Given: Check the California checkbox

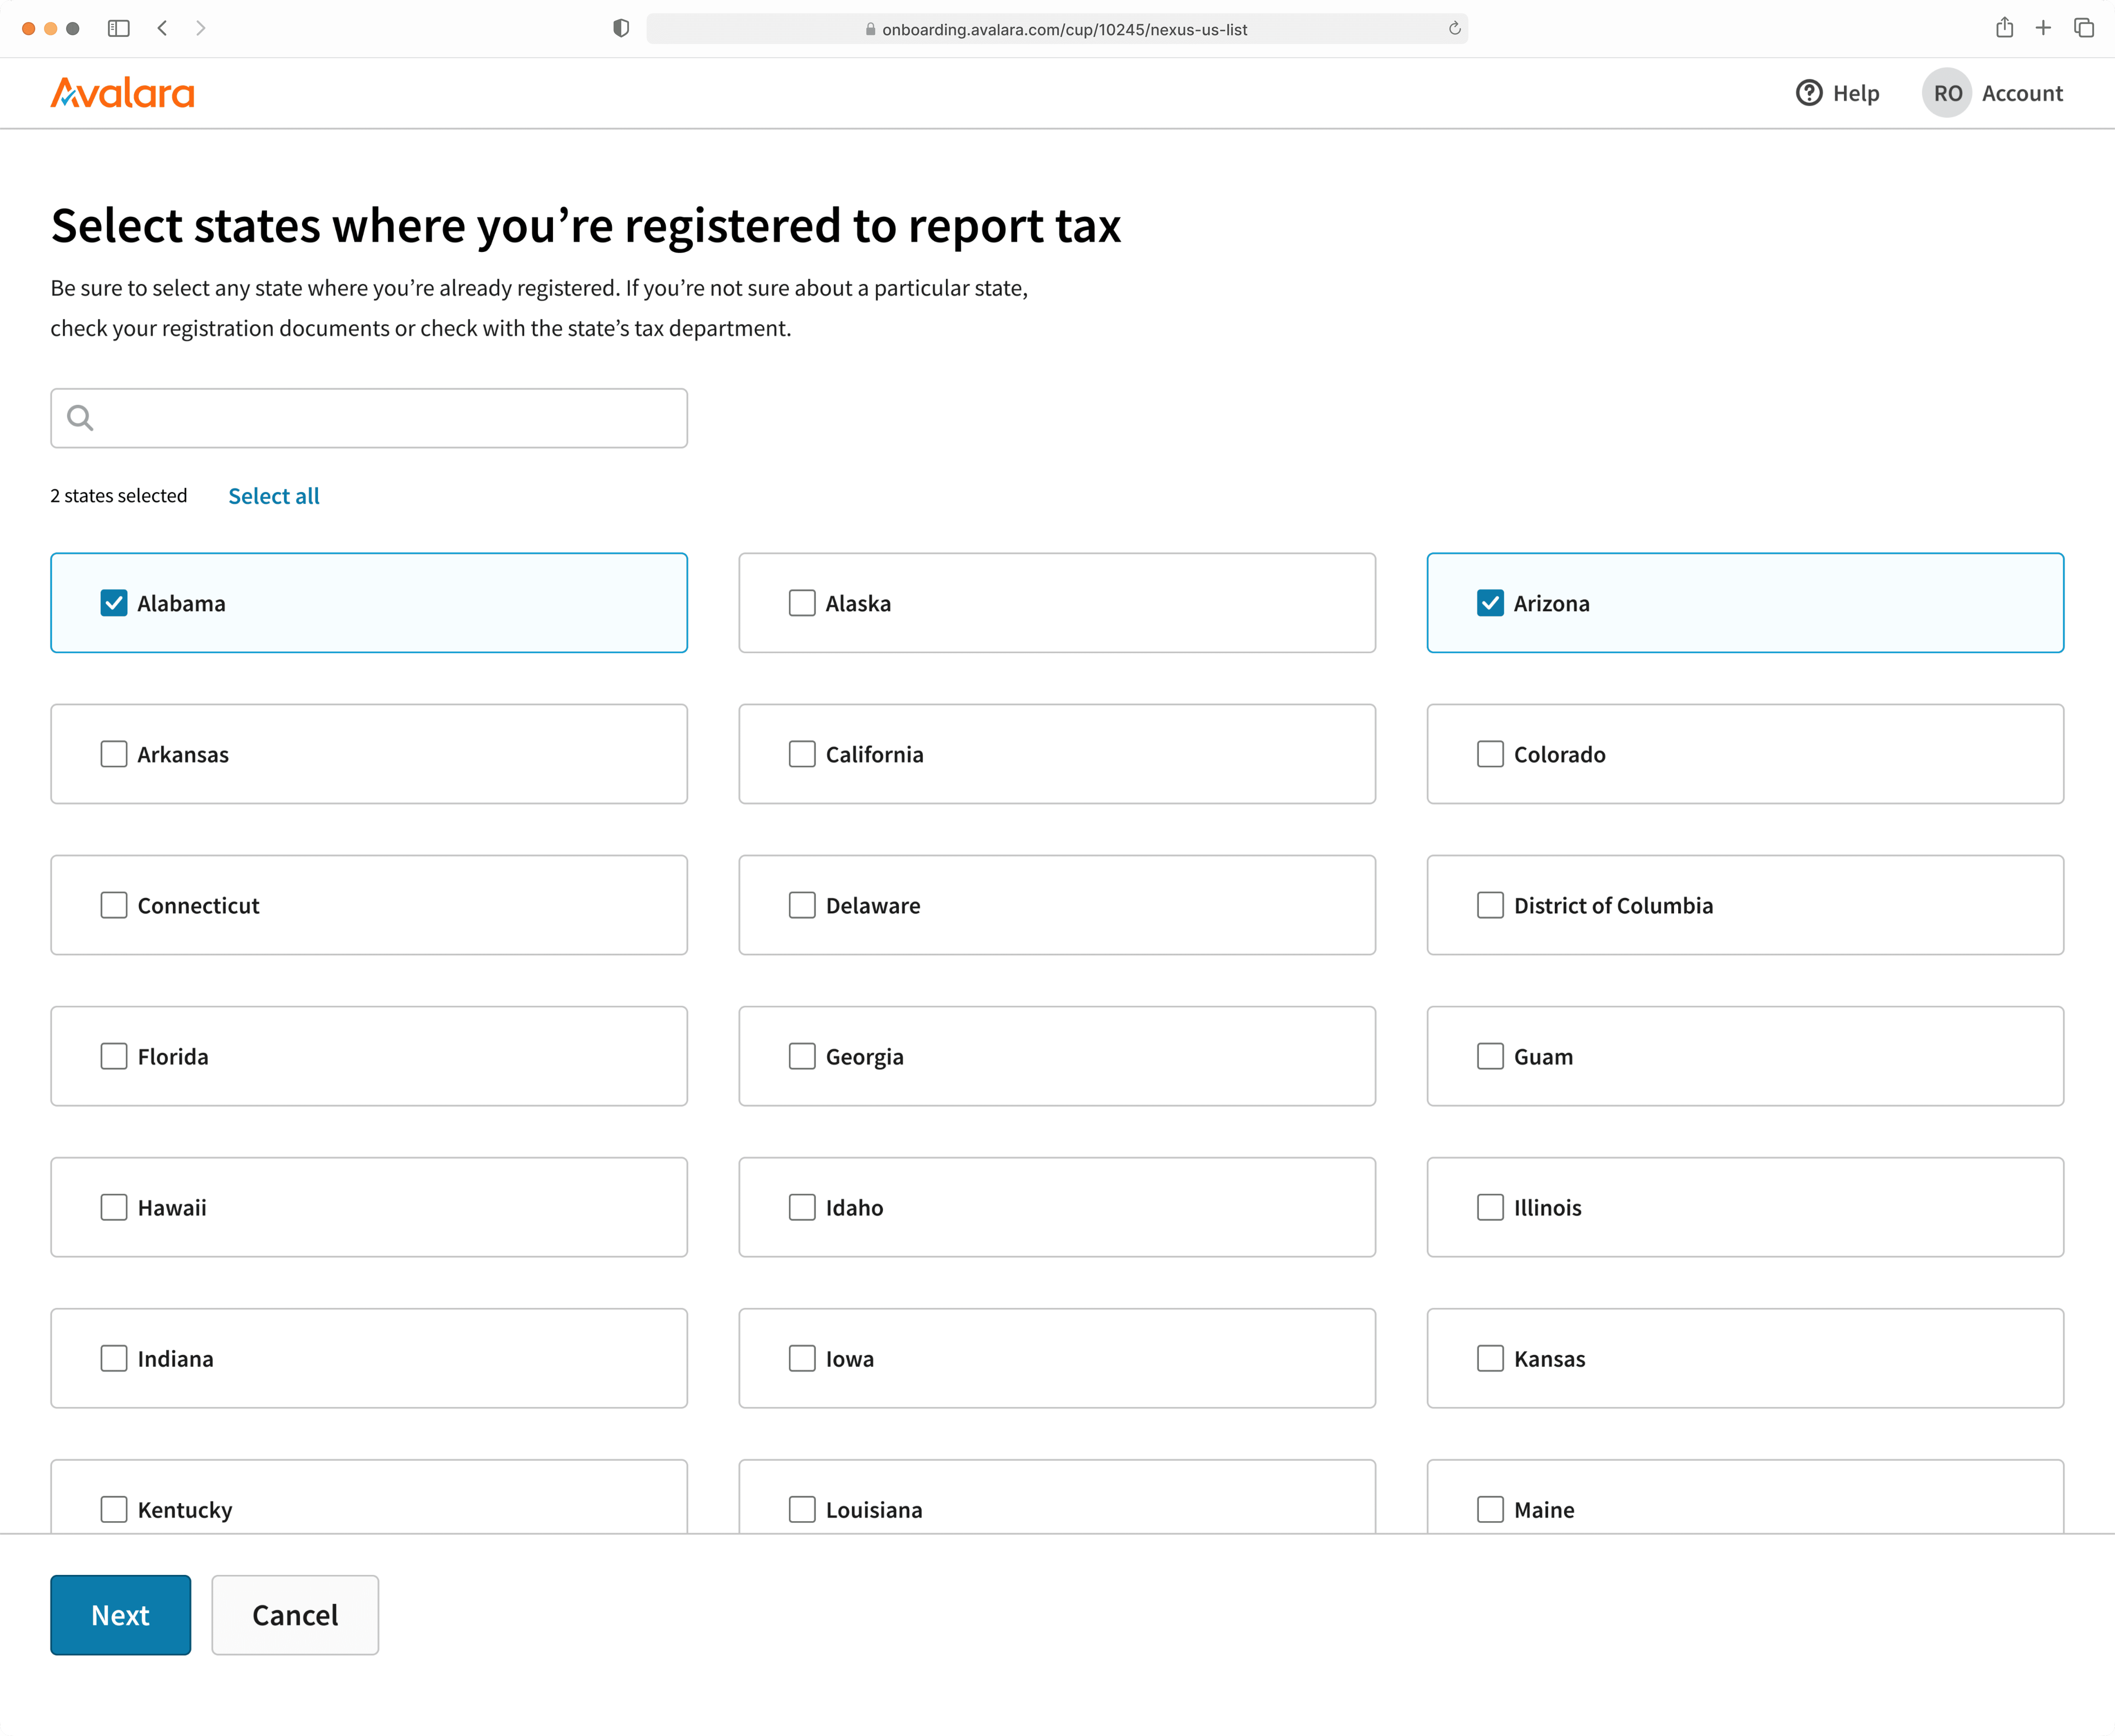Looking at the screenshot, I should click(802, 754).
